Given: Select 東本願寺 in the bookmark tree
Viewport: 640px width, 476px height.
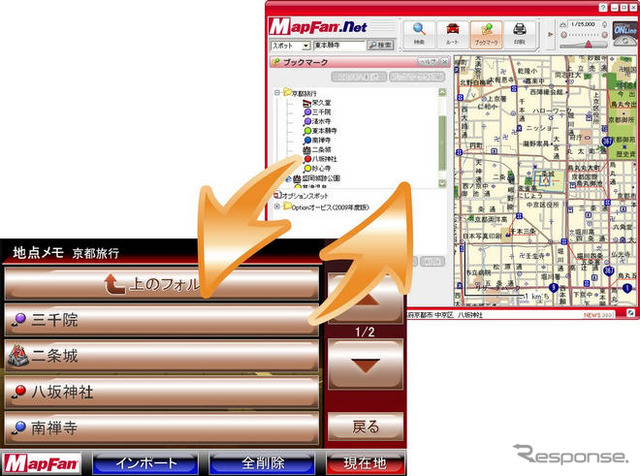Looking at the screenshot, I should [x=320, y=131].
